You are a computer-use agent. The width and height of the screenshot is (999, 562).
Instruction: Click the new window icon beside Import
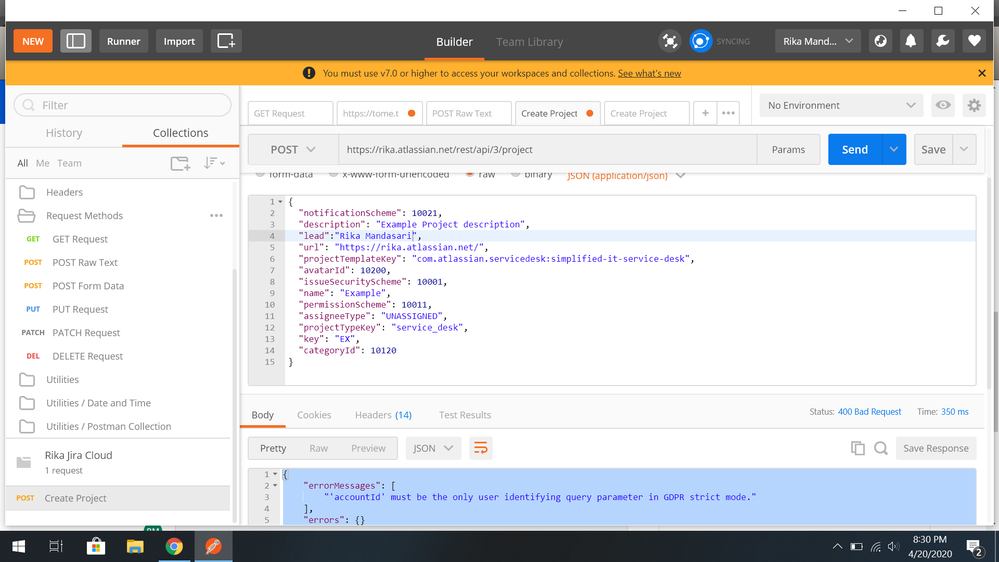(x=226, y=41)
